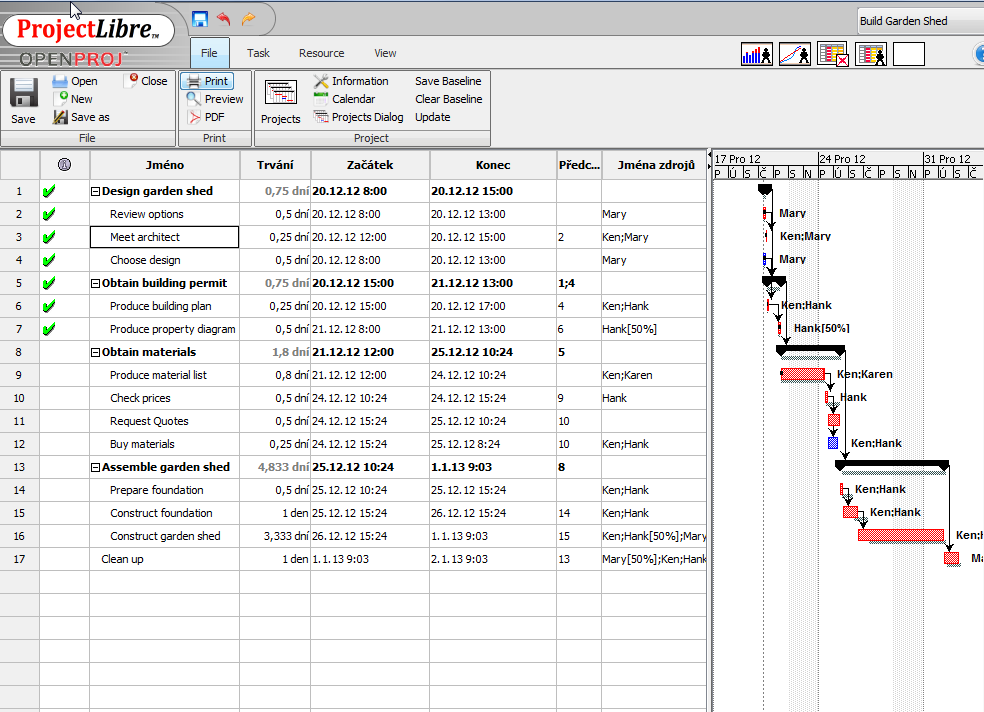
Task: Click Clear Baseline
Action: (449, 99)
